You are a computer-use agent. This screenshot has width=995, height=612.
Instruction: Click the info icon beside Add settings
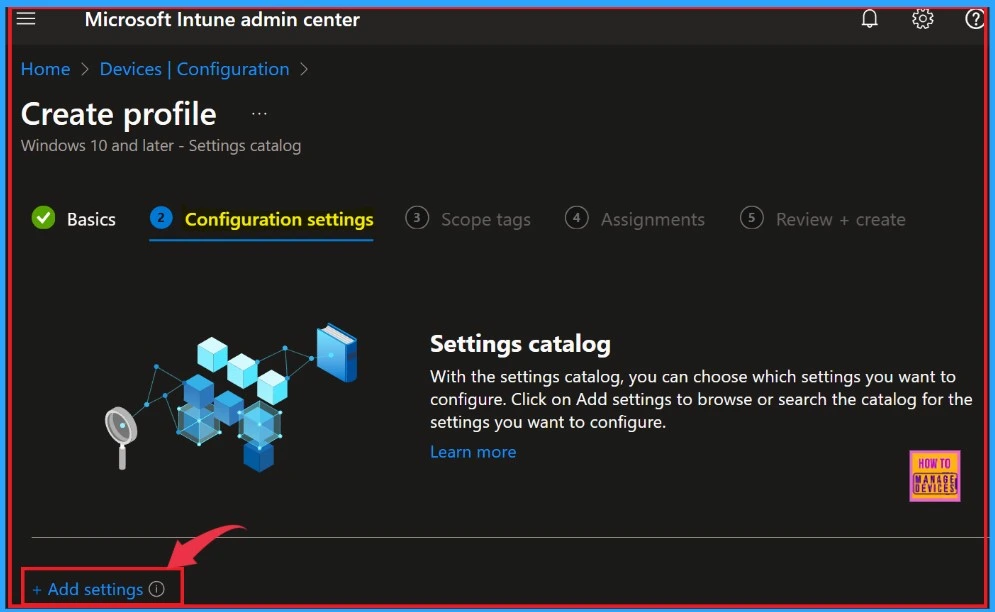(157, 589)
